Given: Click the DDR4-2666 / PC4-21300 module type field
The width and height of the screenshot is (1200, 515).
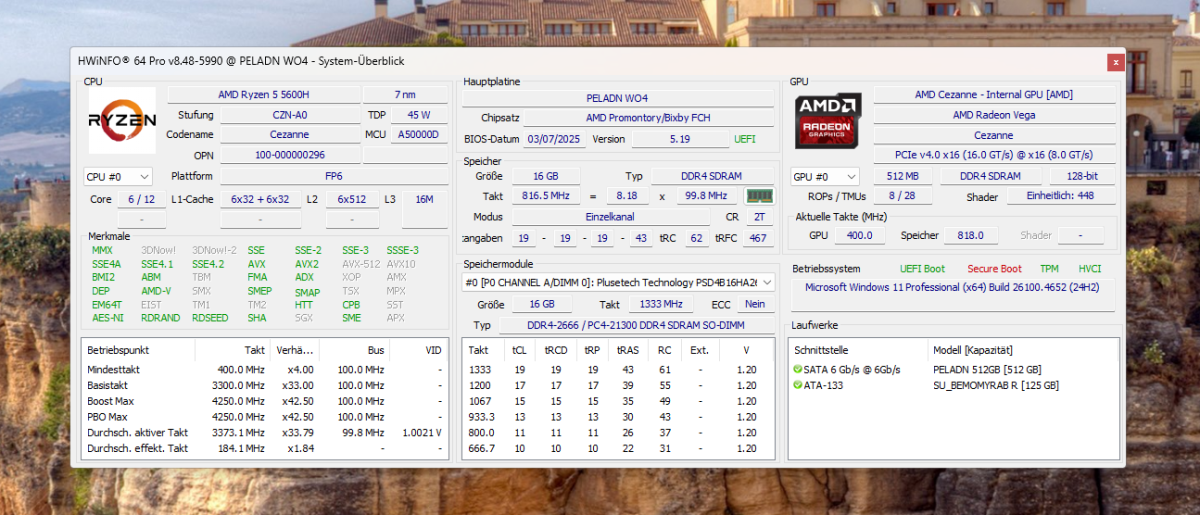Looking at the screenshot, I should 635,325.
